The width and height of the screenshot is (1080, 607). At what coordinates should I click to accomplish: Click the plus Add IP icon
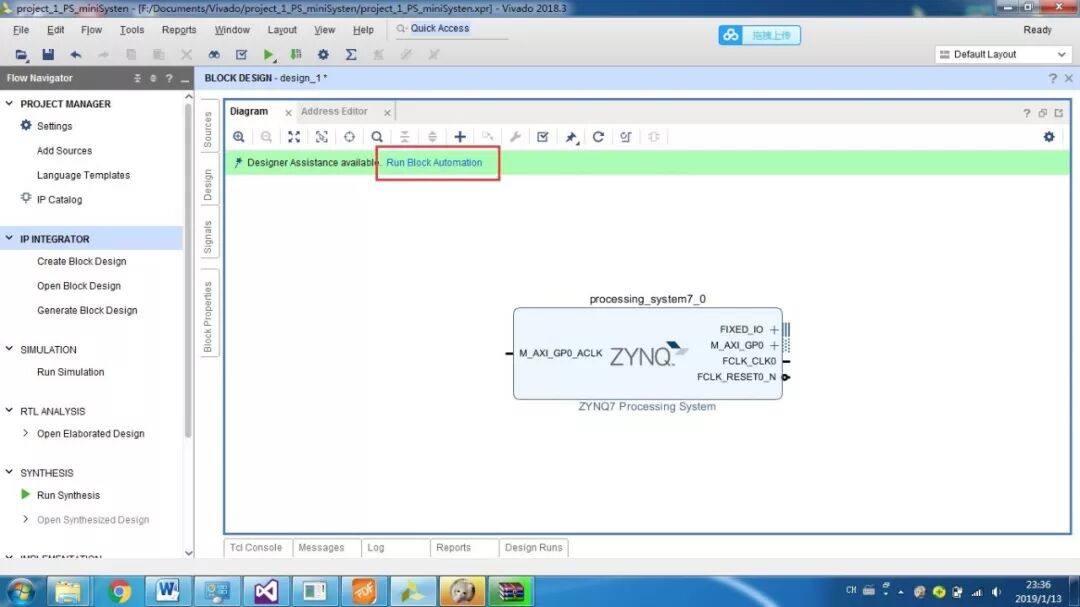pyautogui.click(x=460, y=136)
